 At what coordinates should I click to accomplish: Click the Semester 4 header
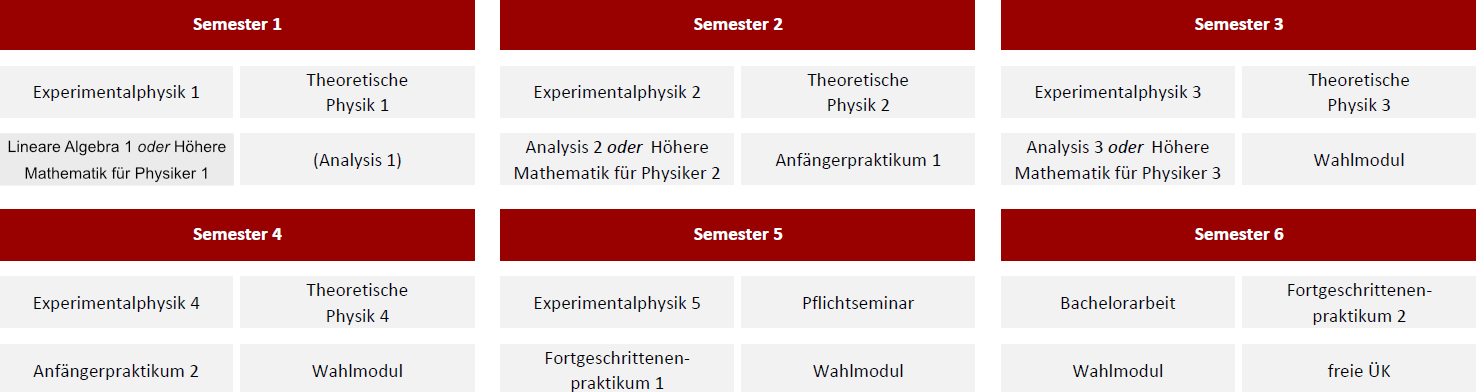tap(237, 234)
